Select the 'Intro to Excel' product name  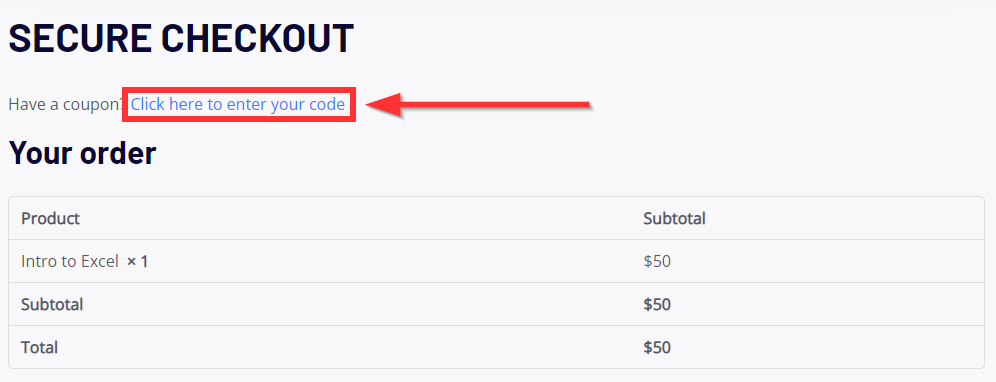[70, 261]
